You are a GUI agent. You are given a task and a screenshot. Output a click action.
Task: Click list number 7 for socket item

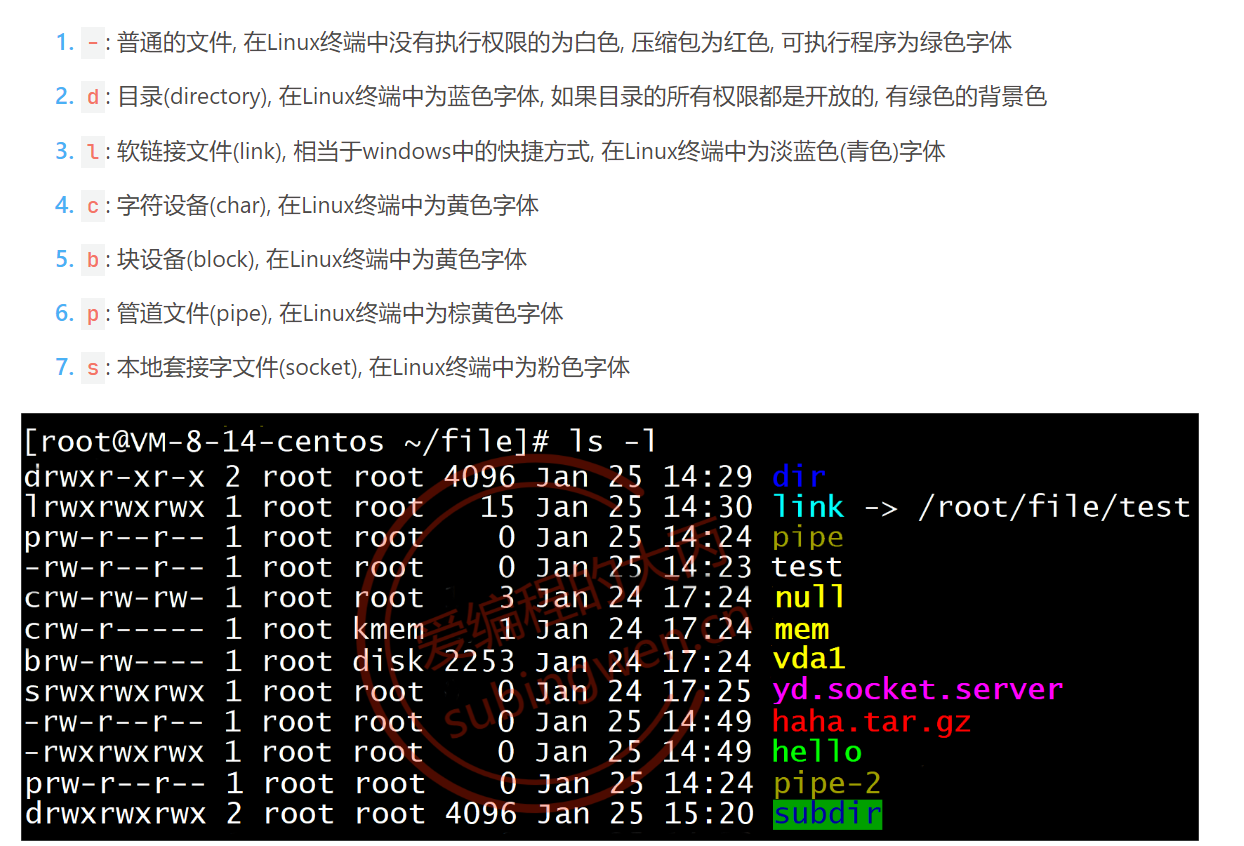pyautogui.click(x=64, y=367)
